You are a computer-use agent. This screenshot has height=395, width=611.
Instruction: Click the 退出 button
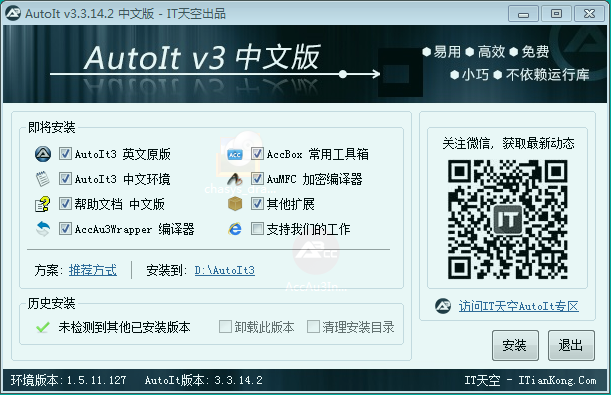click(571, 346)
